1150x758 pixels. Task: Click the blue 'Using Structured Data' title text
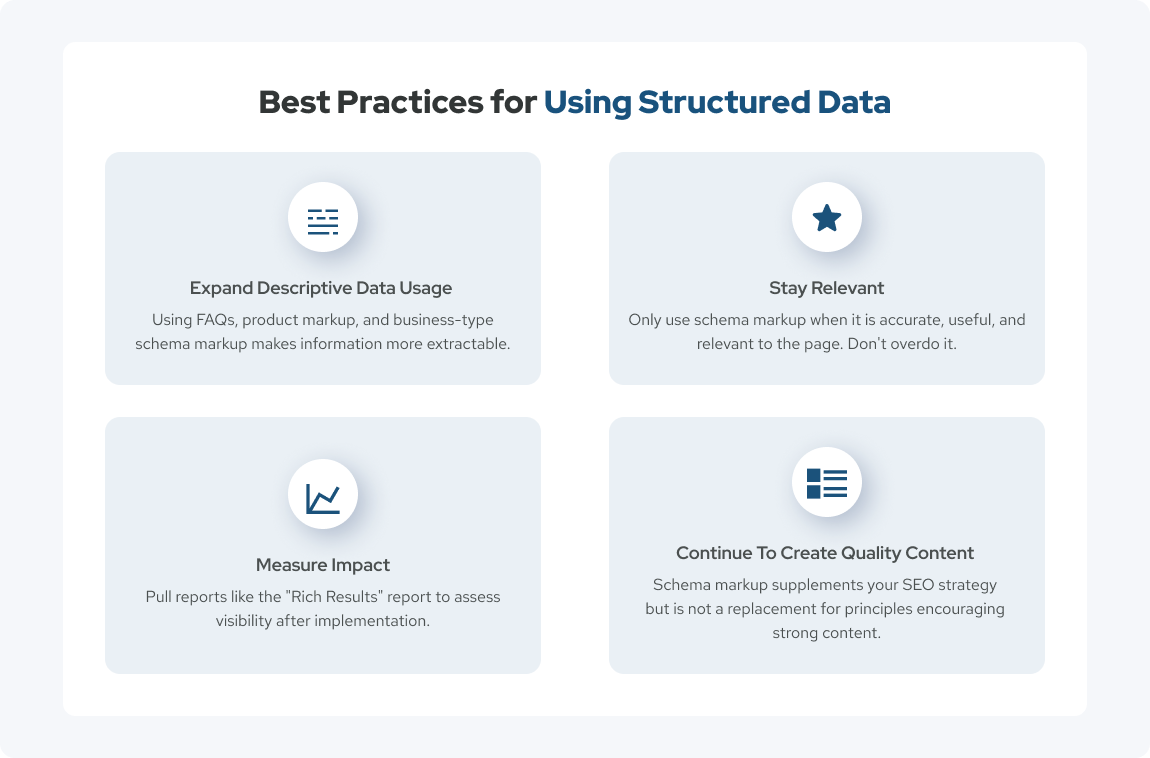pyautogui.click(x=717, y=102)
